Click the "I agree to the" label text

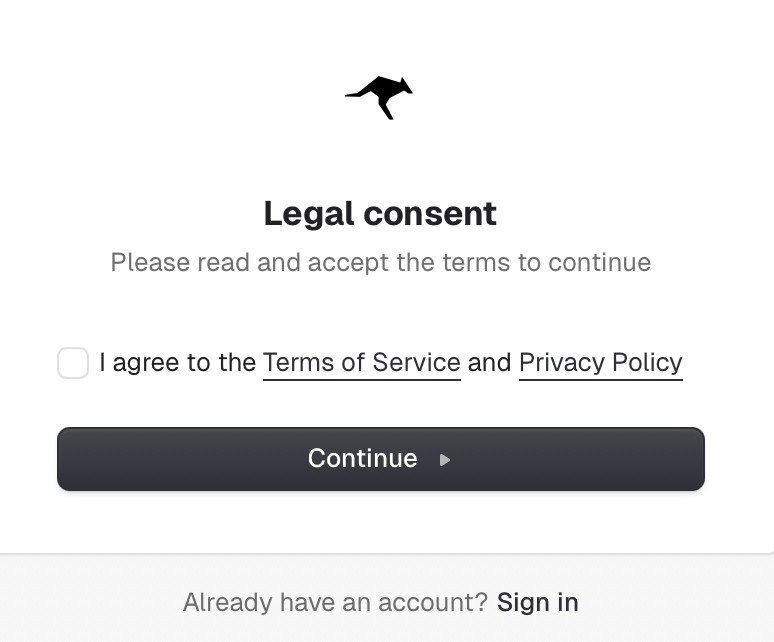pos(178,362)
